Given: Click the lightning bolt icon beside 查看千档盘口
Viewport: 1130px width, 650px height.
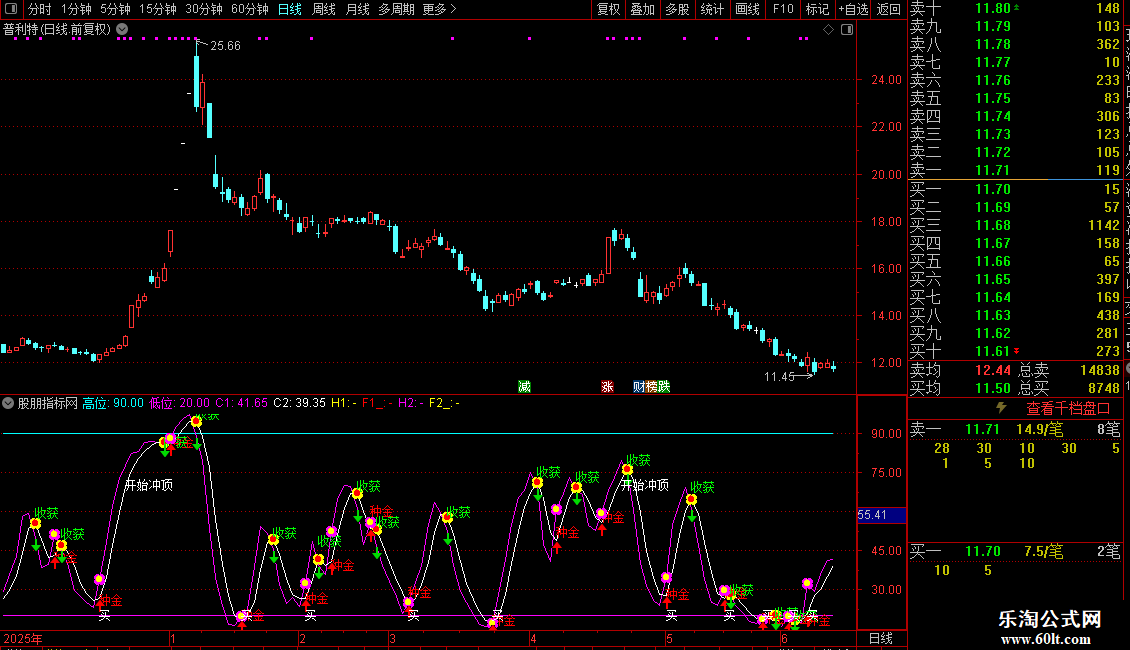Looking at the screenshot, I should pyautogui.click(x=1001, y=408).
